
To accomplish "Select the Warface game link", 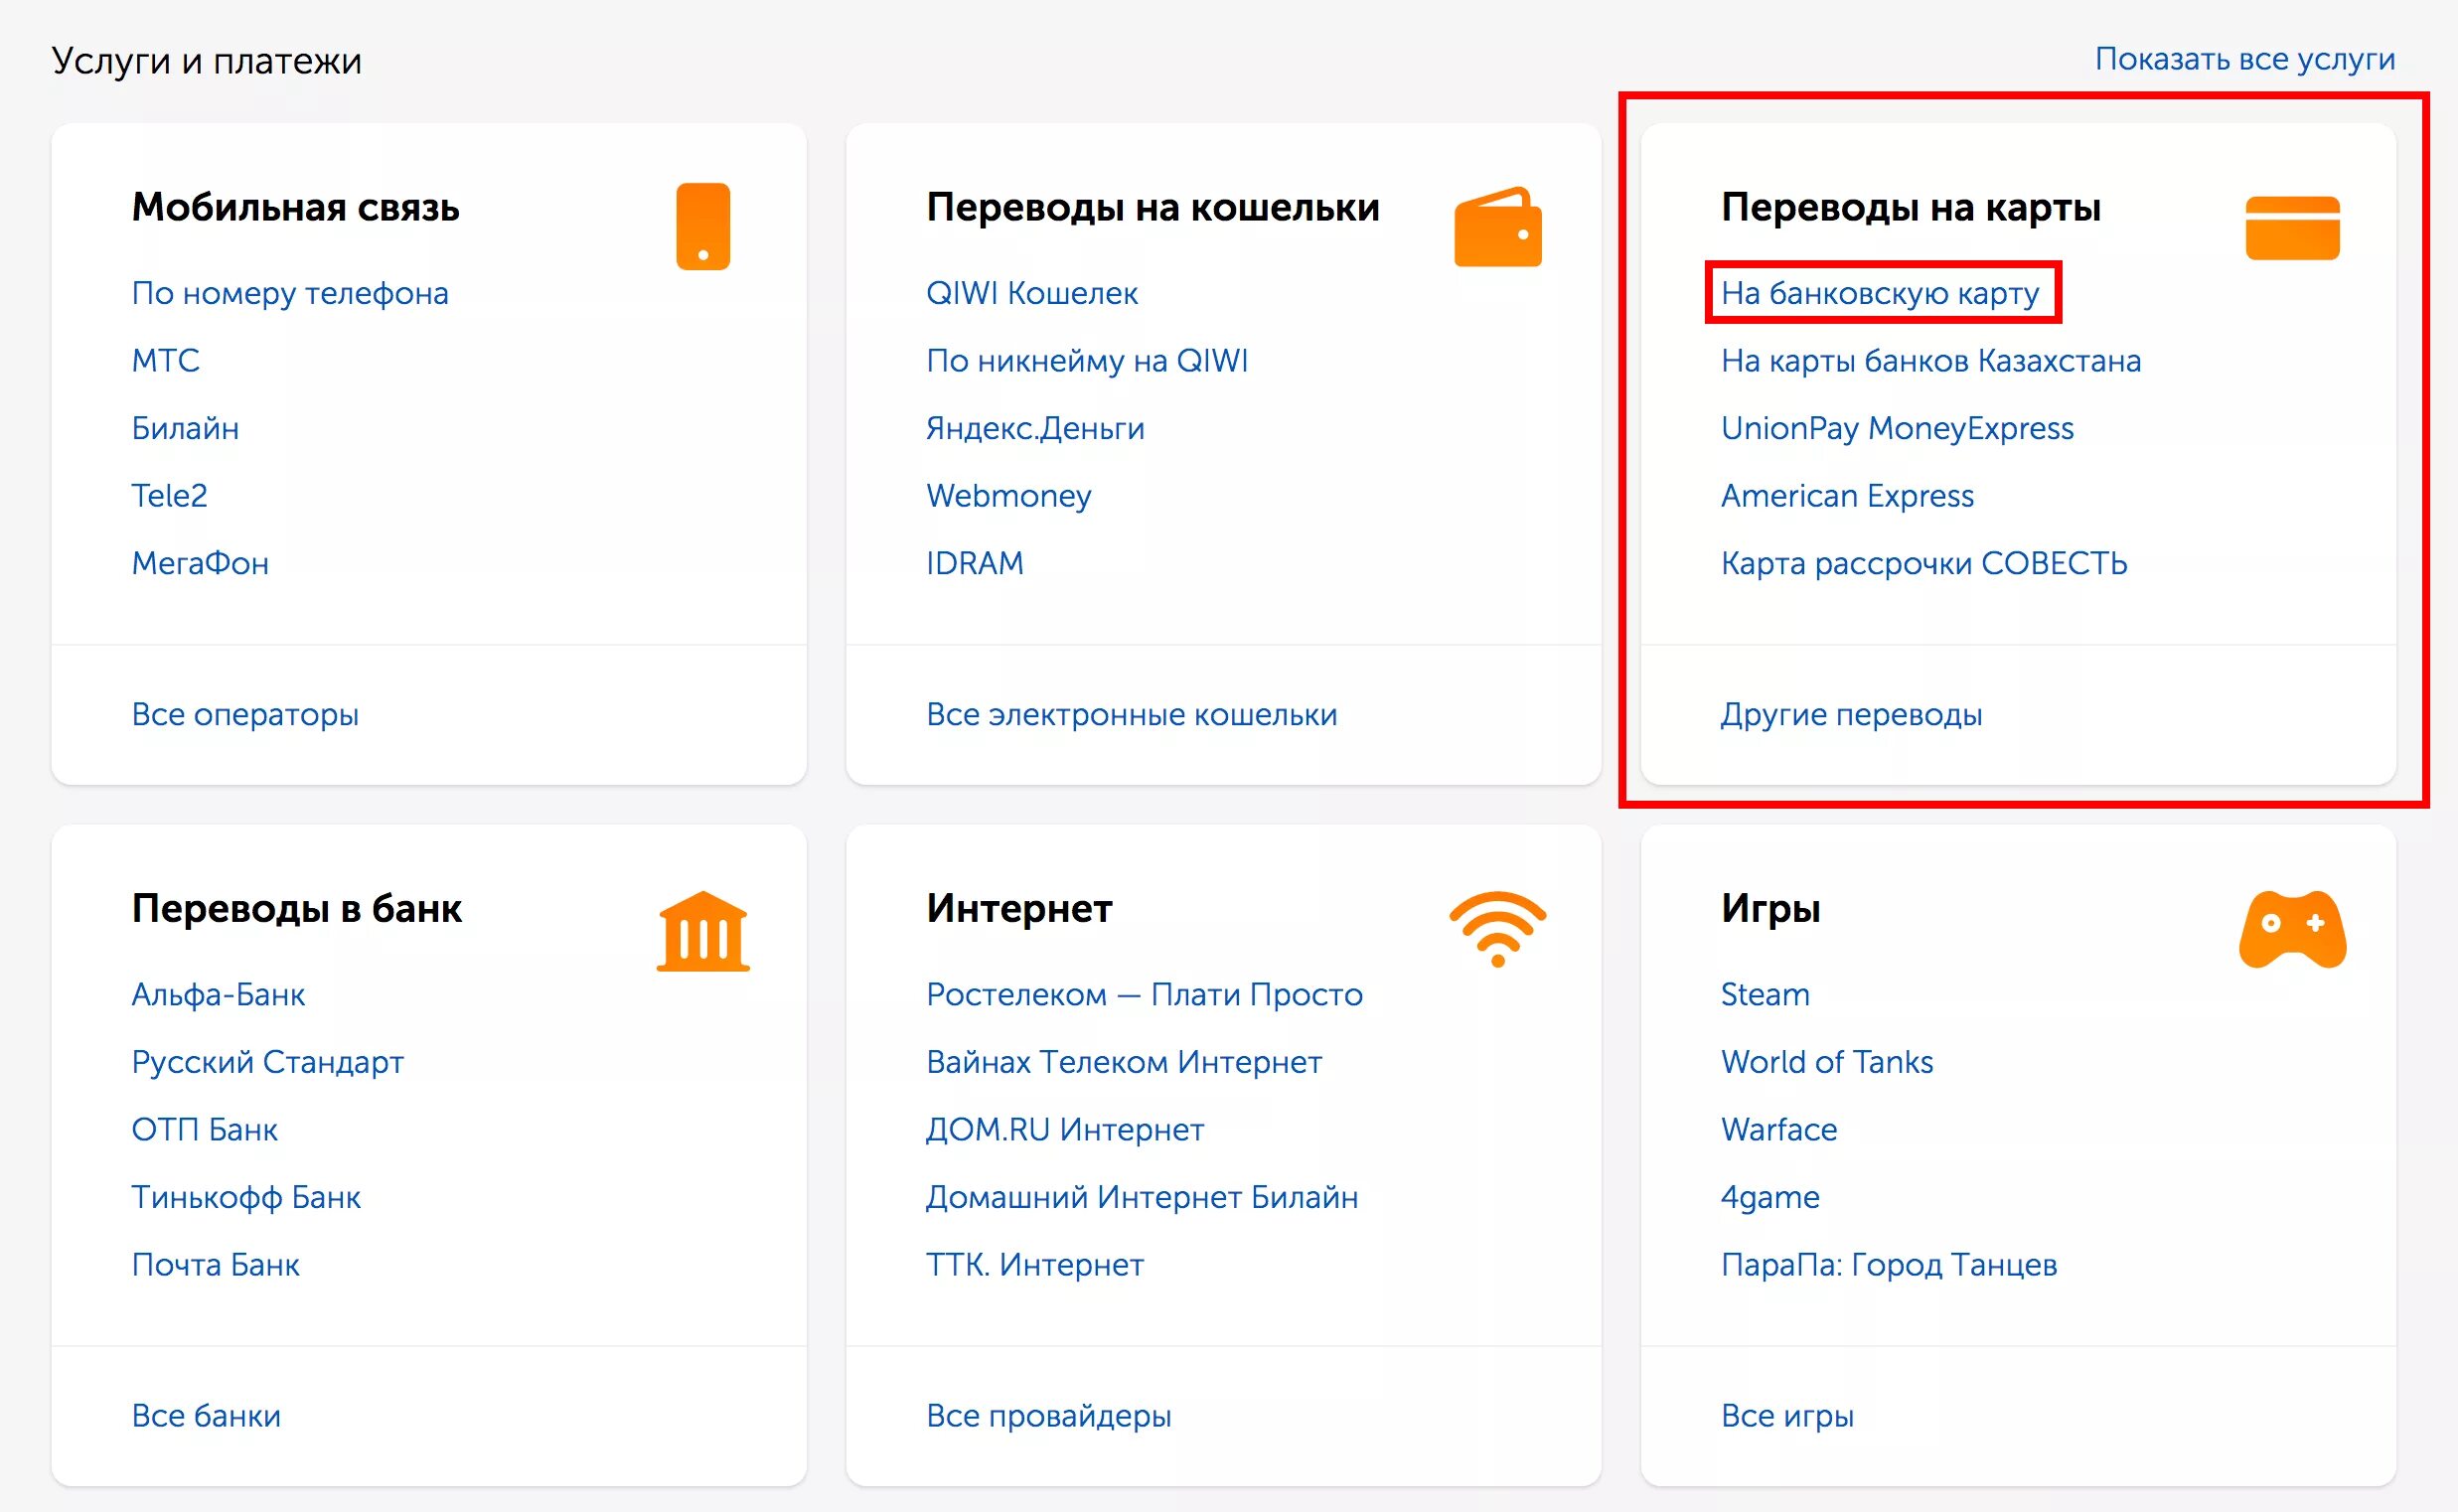I will 1779,1130.
